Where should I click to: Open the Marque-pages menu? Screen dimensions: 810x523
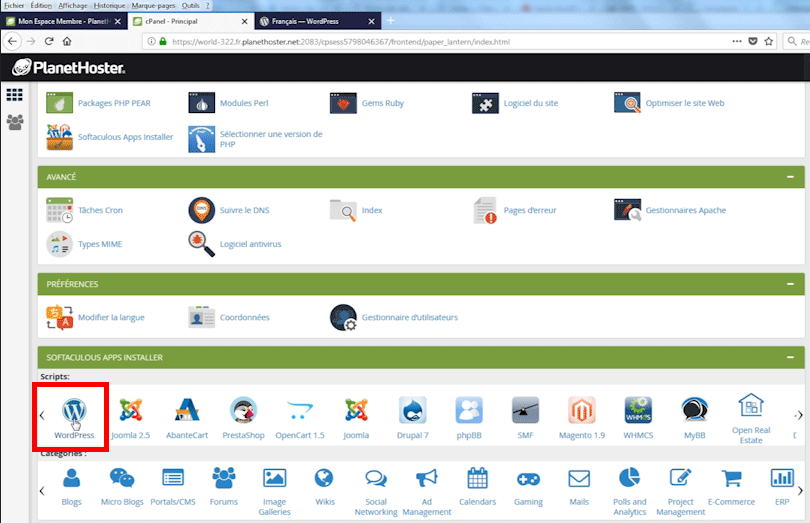[x=153, y=5]
